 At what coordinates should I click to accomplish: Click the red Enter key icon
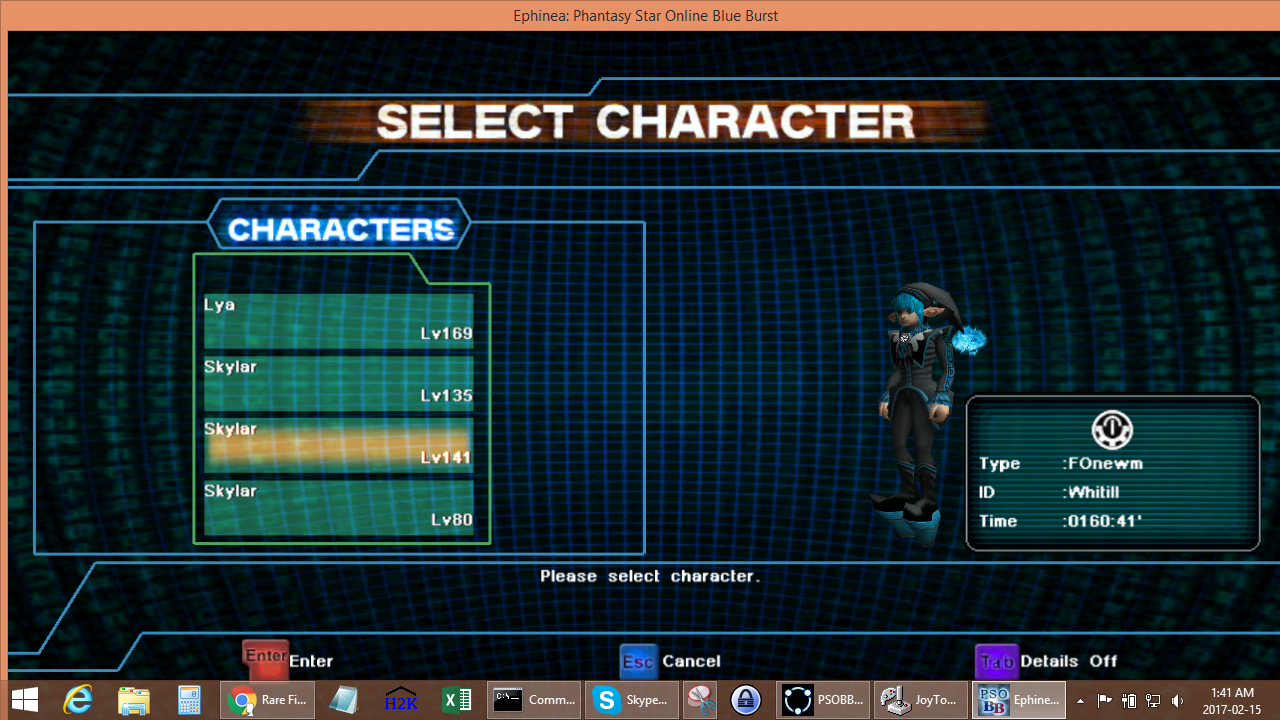(266, 659)
